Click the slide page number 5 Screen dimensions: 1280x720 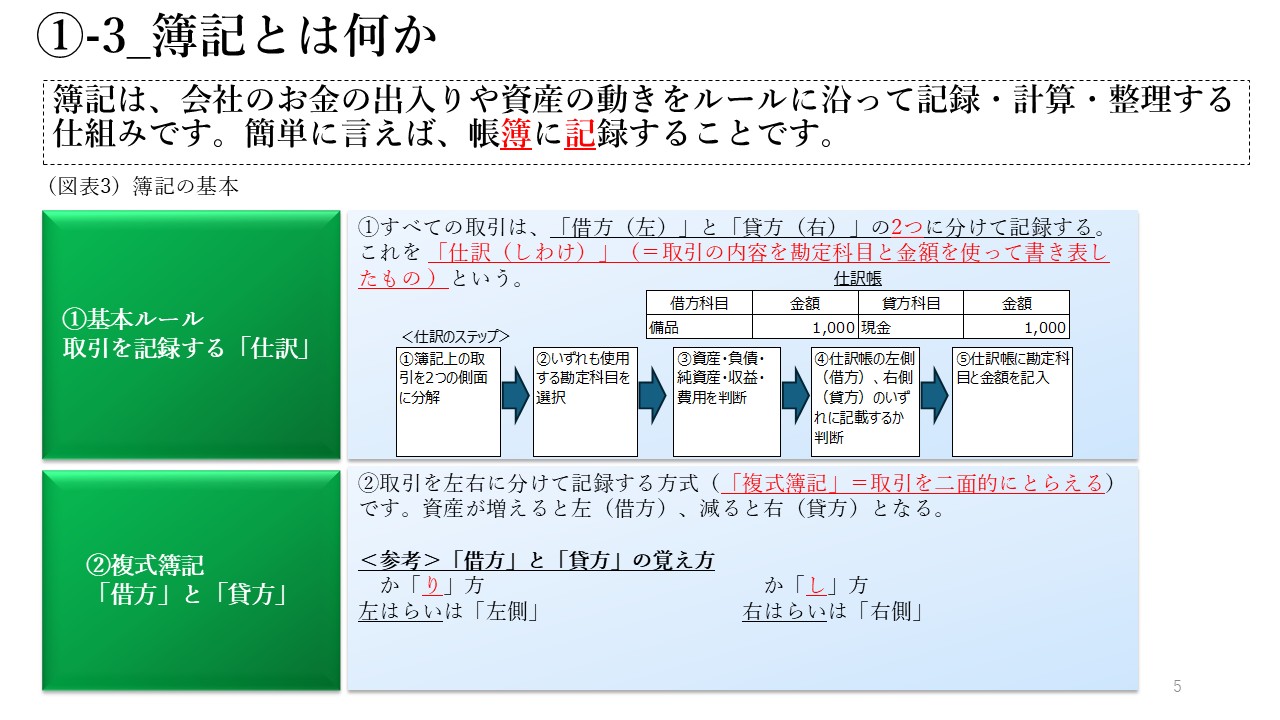1177,686
